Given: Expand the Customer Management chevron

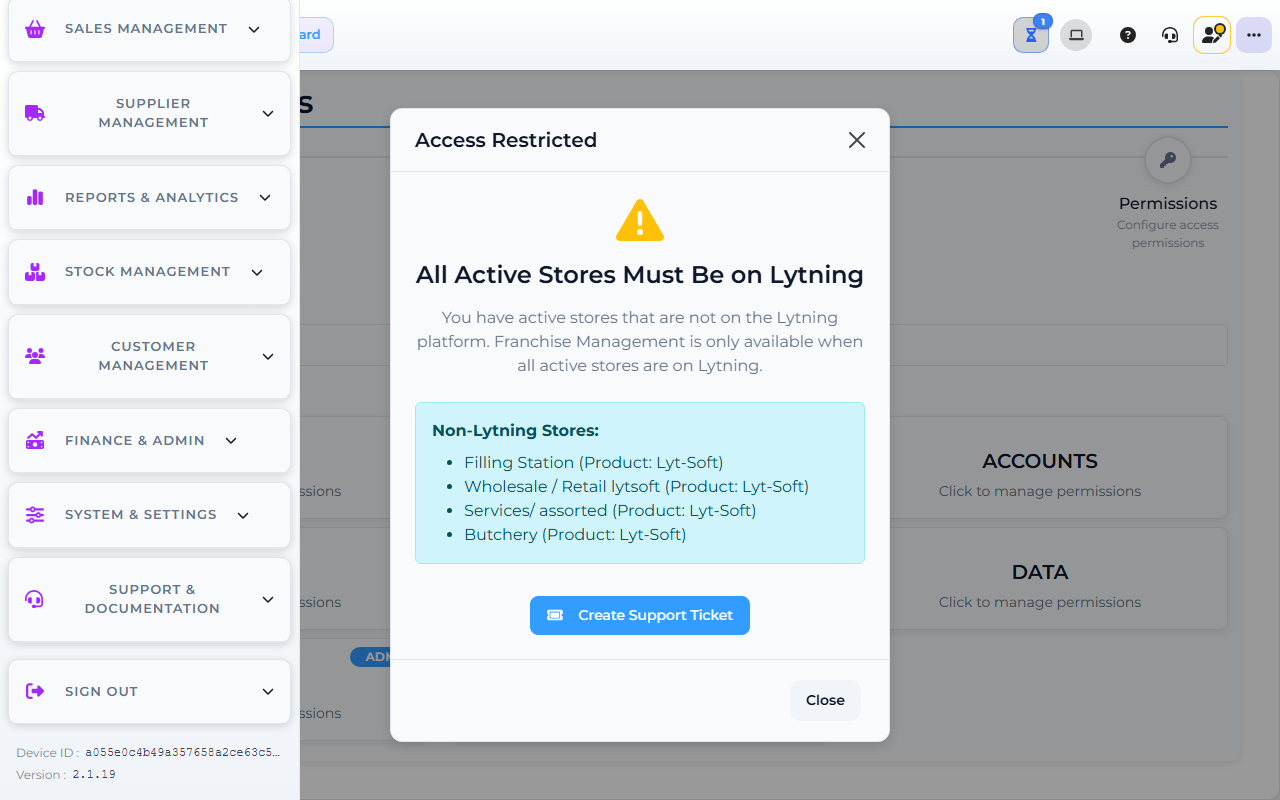Looking at the screenshot, I should pos(268,356).
